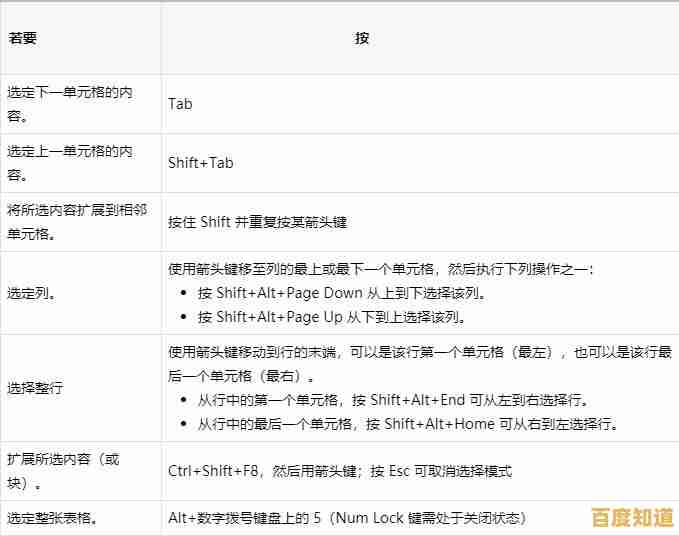Click the "按" column header

362,38
